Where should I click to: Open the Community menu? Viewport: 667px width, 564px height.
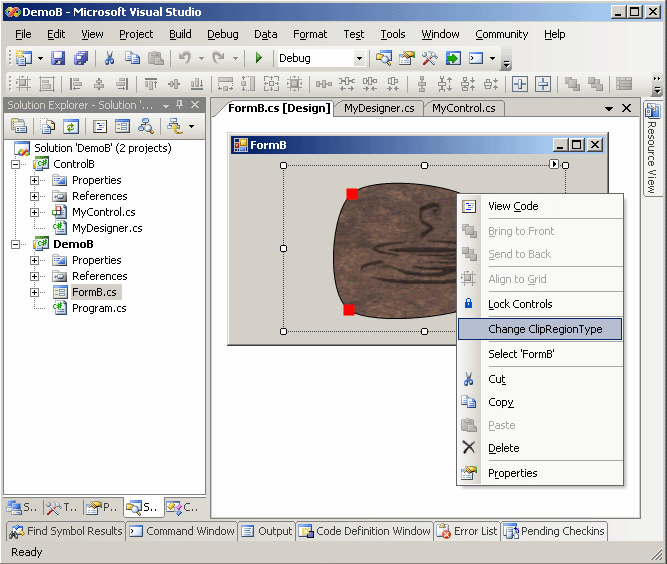pos(502,34)
